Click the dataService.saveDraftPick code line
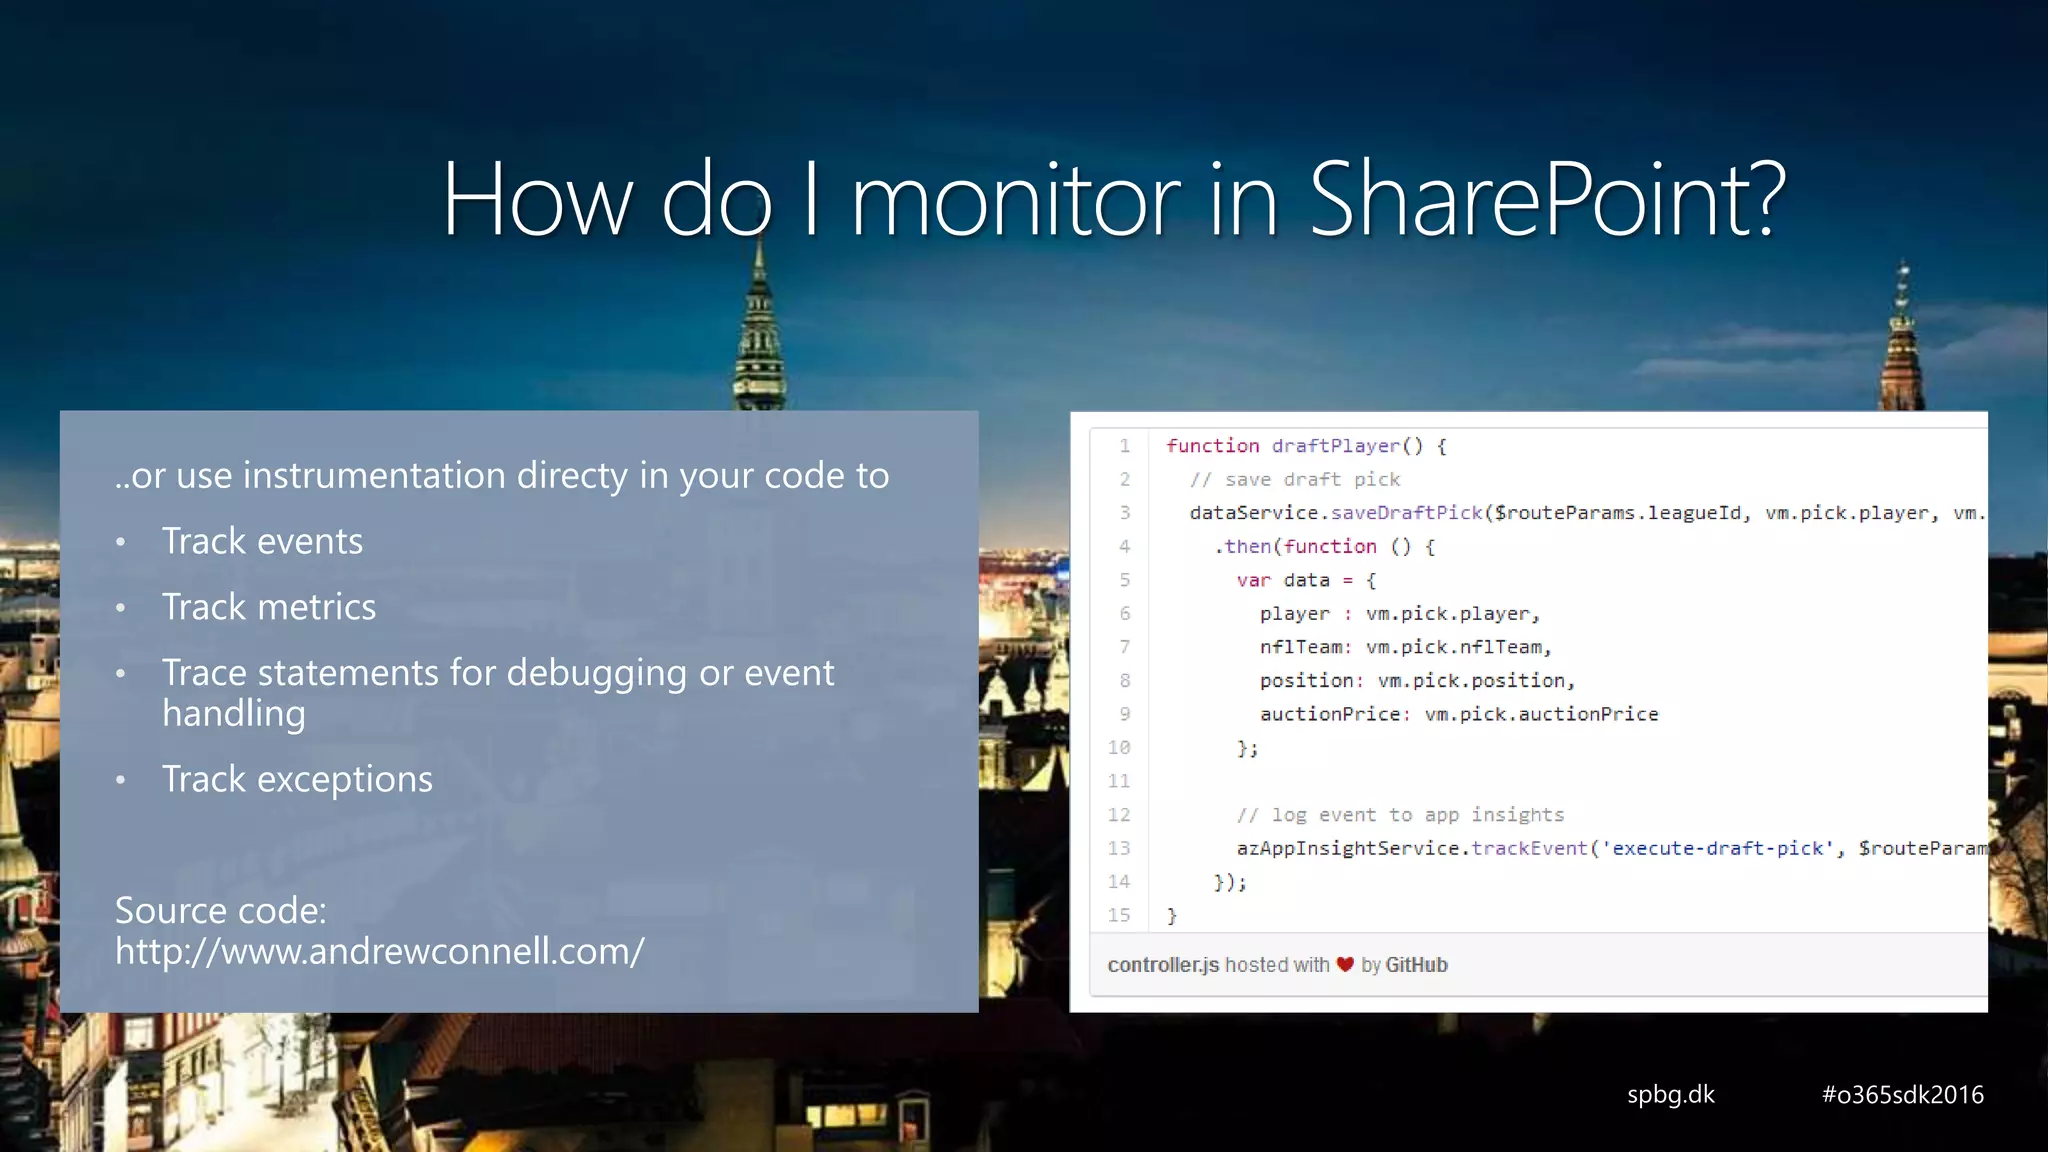 click(1588, 513)
